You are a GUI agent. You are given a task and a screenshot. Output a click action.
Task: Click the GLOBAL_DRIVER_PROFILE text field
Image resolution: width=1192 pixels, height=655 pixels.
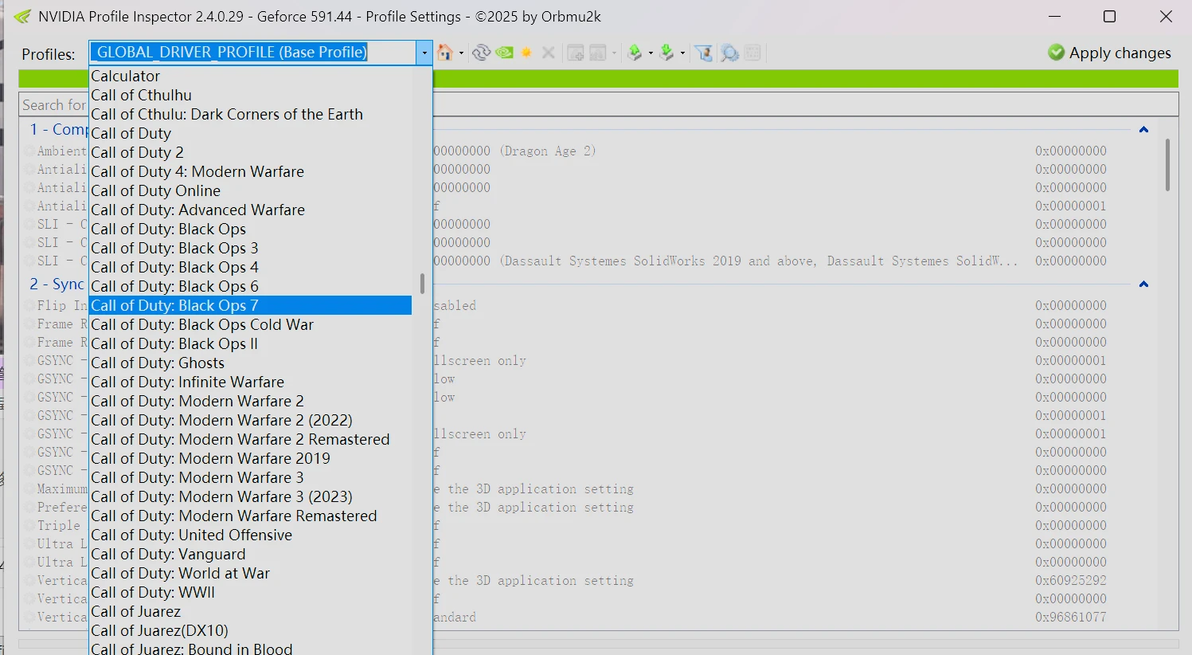pyautogui.click(x=252, y=52)
